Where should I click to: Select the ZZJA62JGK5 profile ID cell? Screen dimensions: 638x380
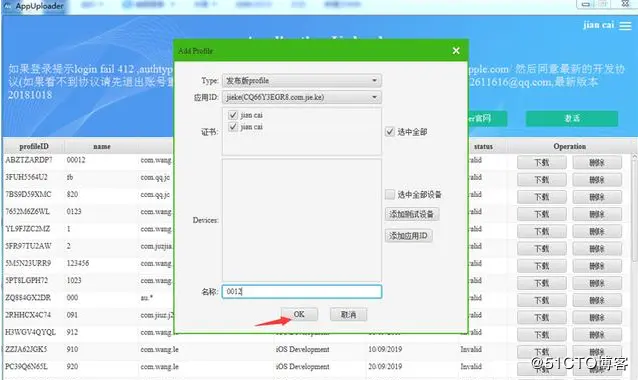(26, 349)
